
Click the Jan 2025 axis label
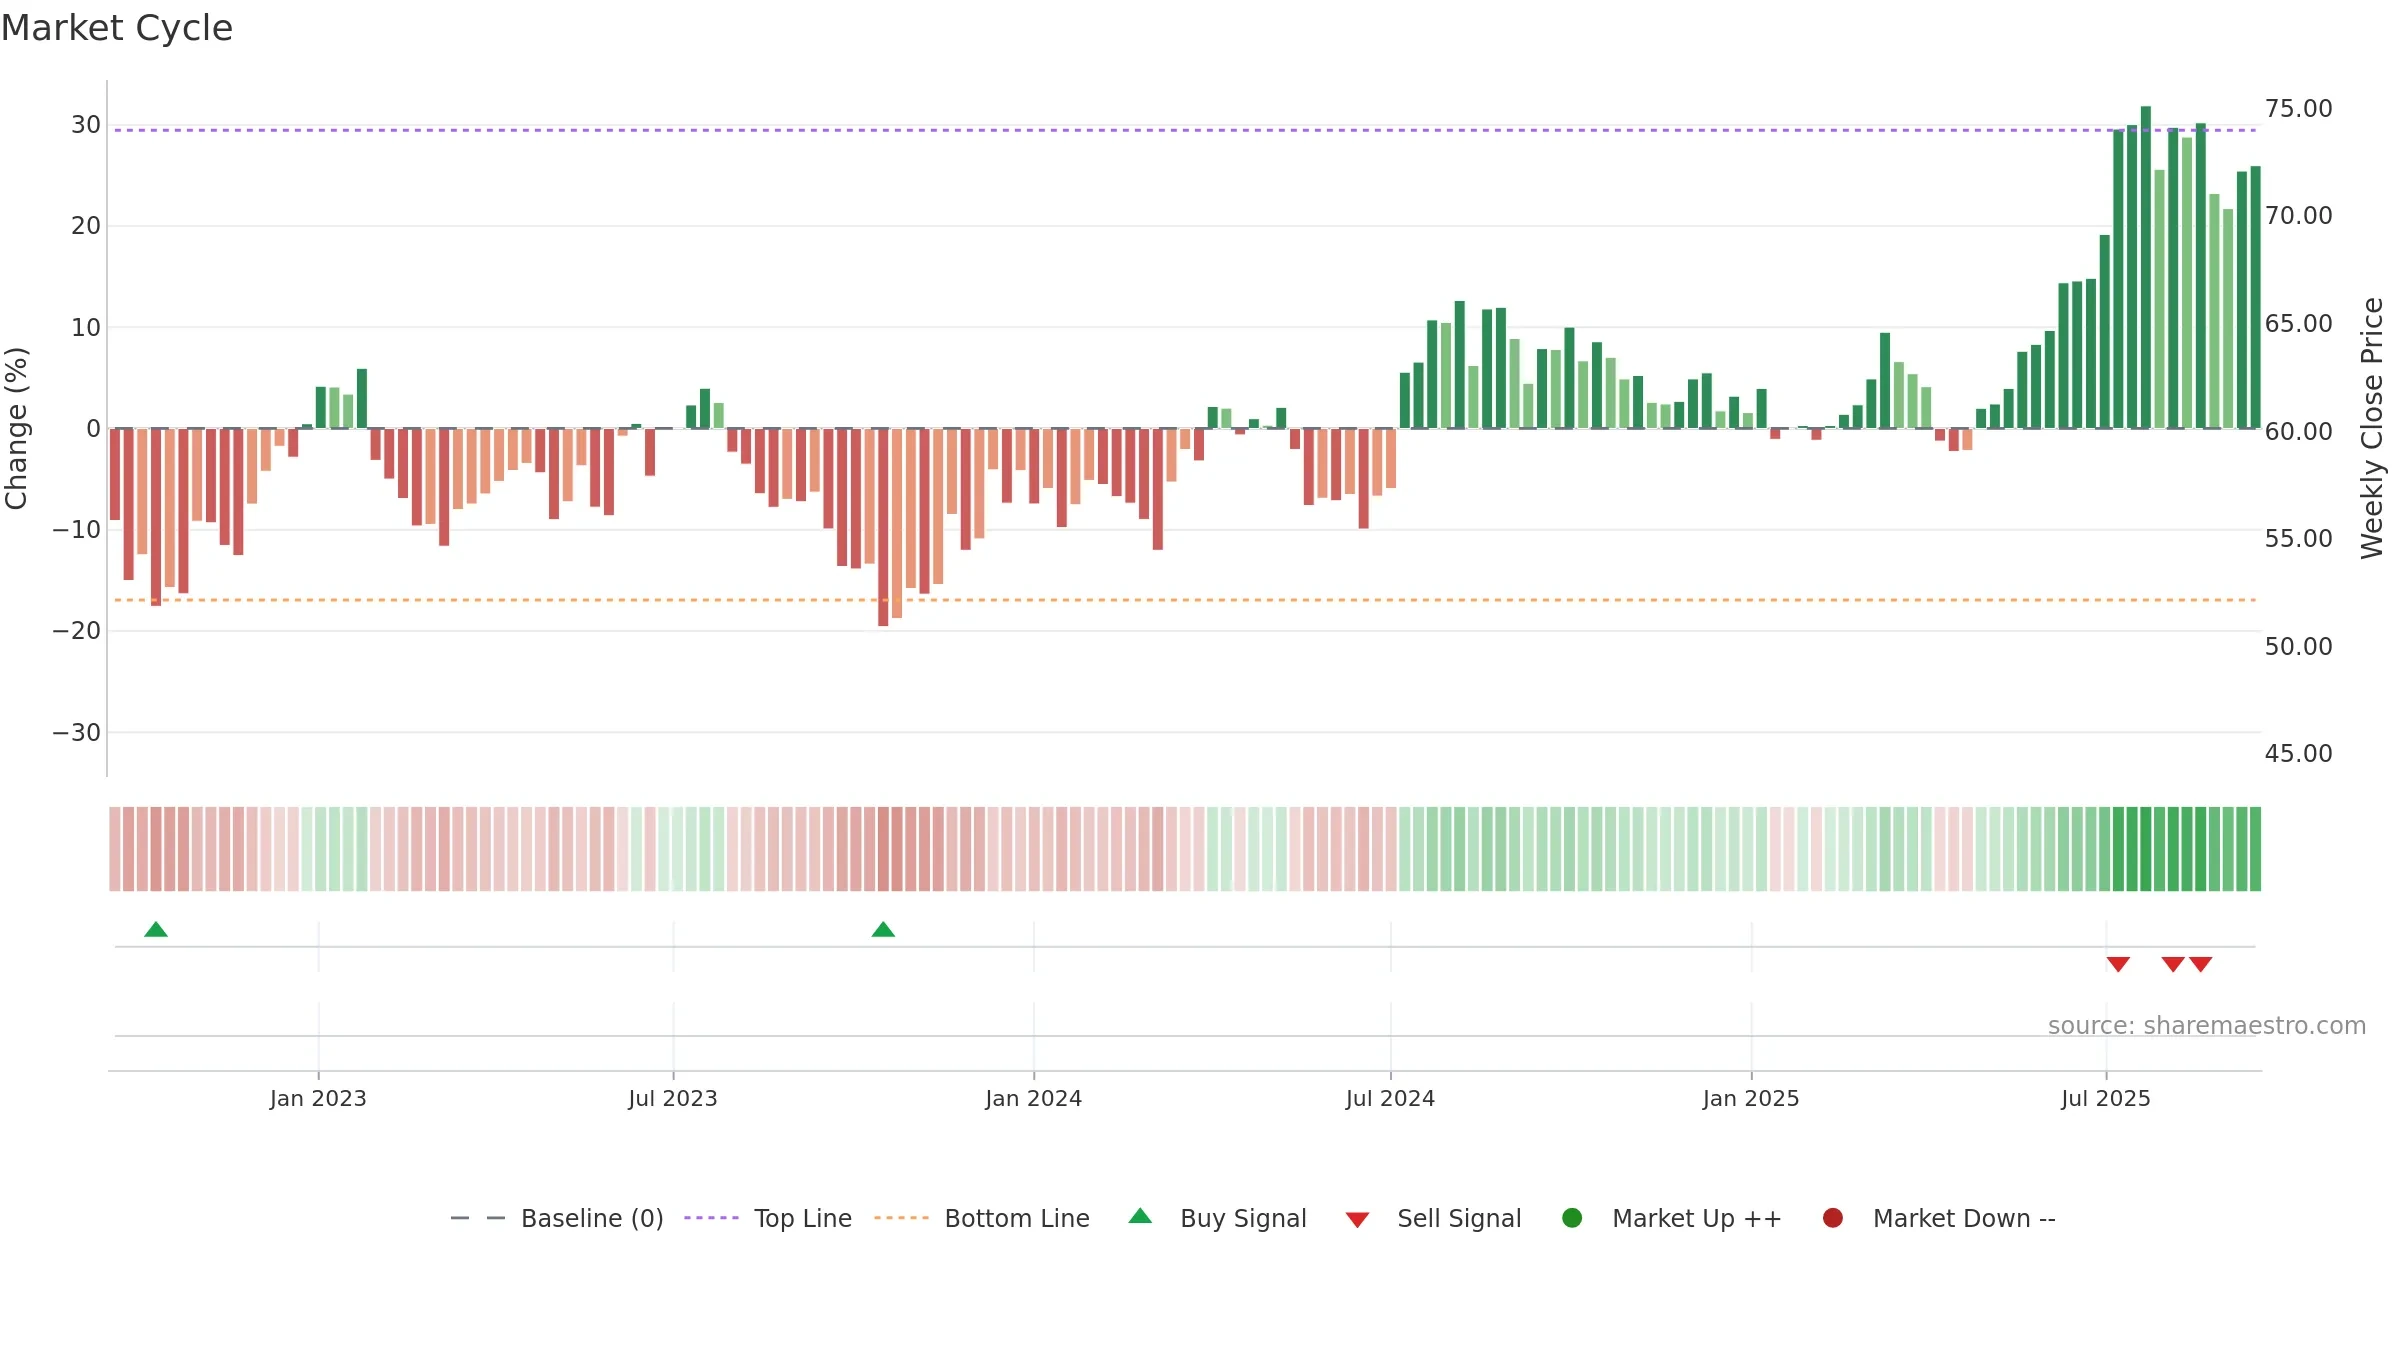click(1751, 1099)
